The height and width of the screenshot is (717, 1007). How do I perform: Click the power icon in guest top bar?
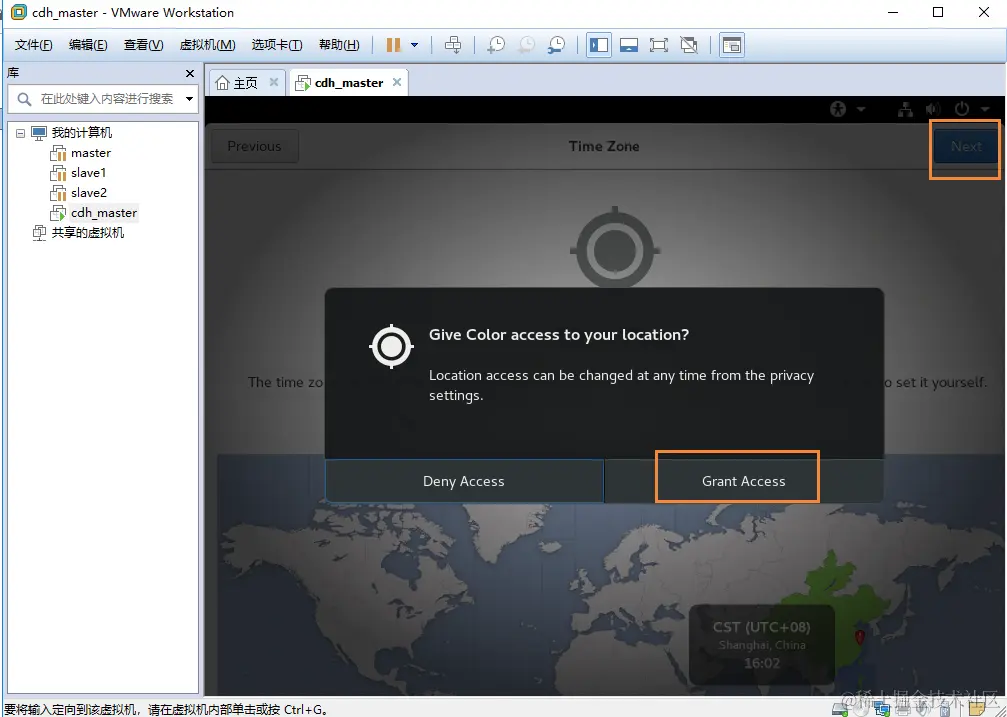pos(961,109)
